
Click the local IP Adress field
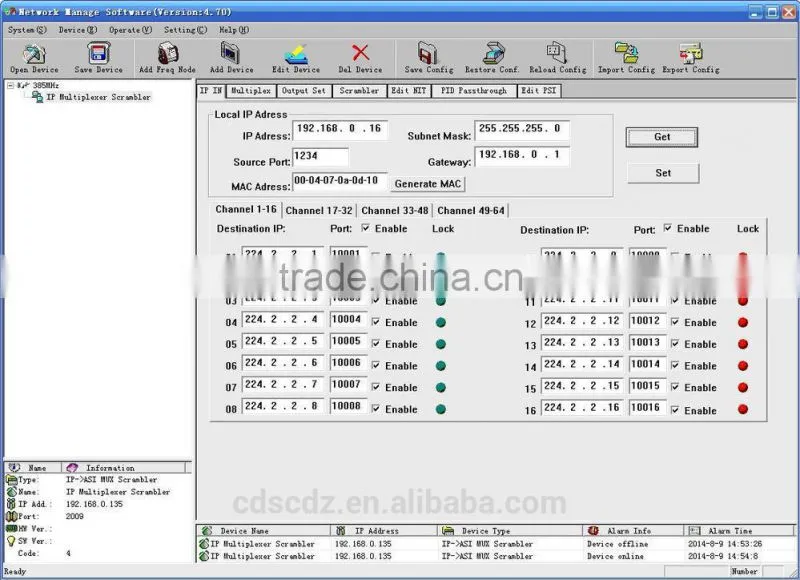[x=340, y=130]
